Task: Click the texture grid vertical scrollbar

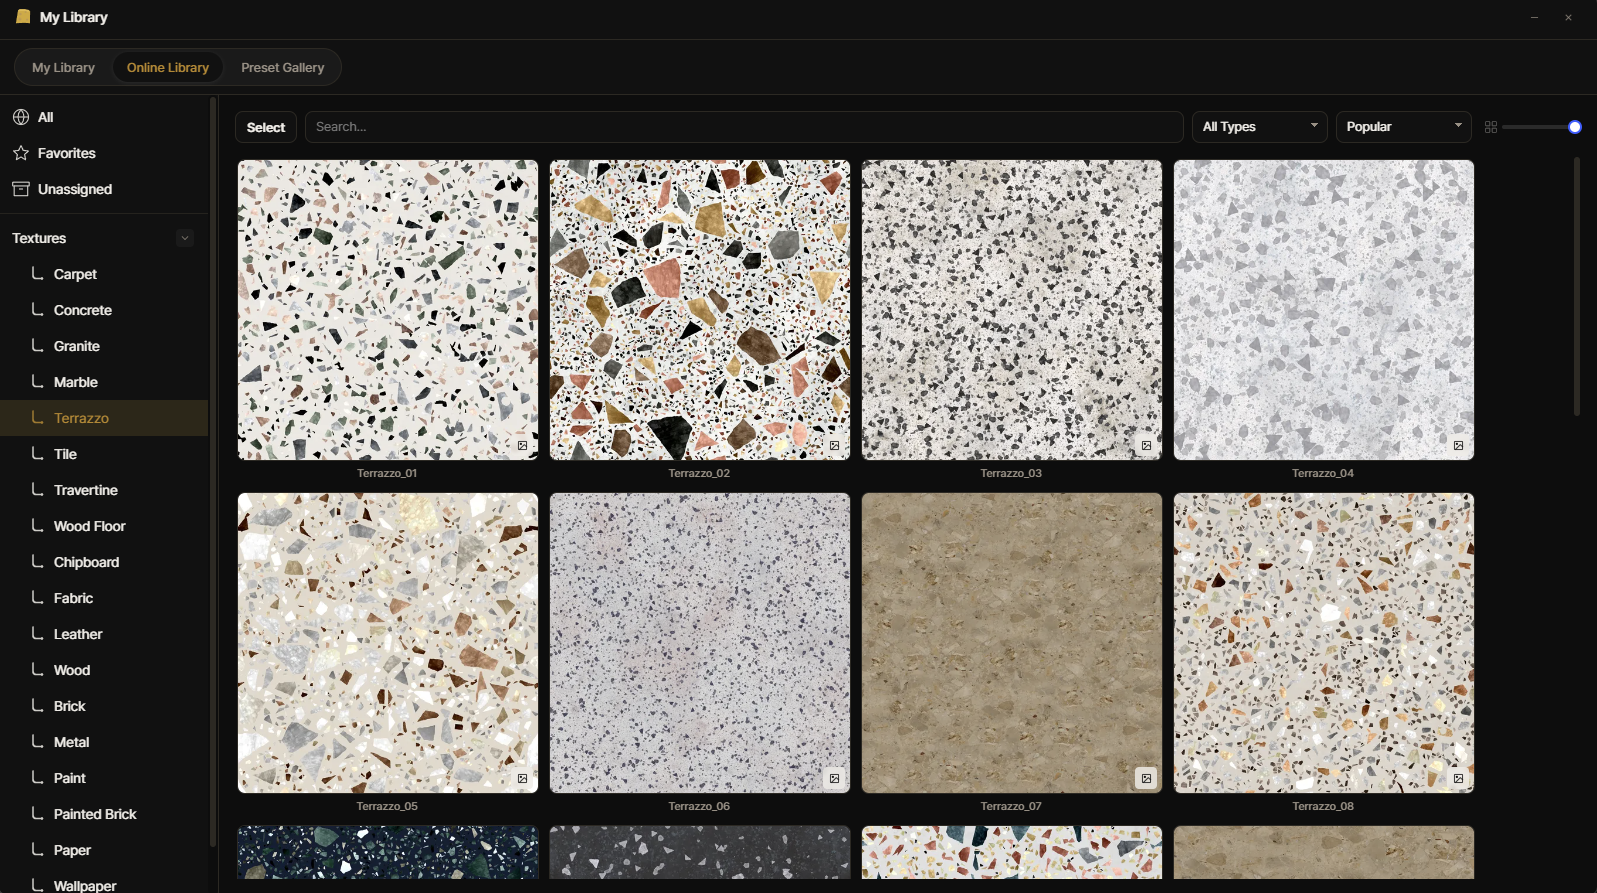Action: tap(1577, 285)
